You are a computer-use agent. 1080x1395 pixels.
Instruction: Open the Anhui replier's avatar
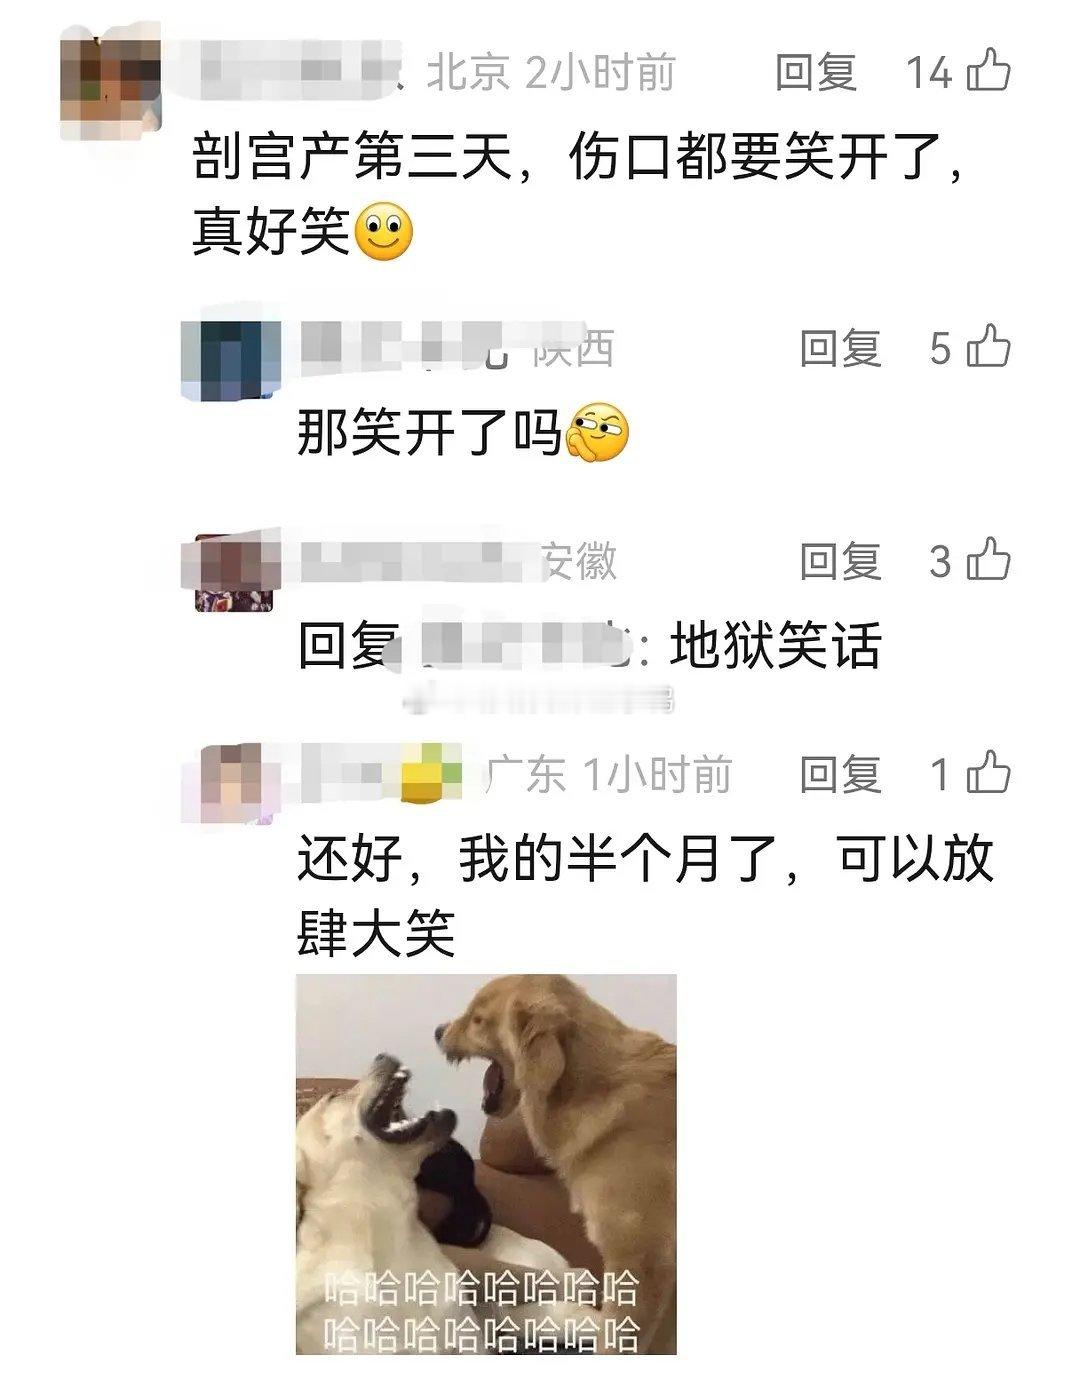coord(235,572)
